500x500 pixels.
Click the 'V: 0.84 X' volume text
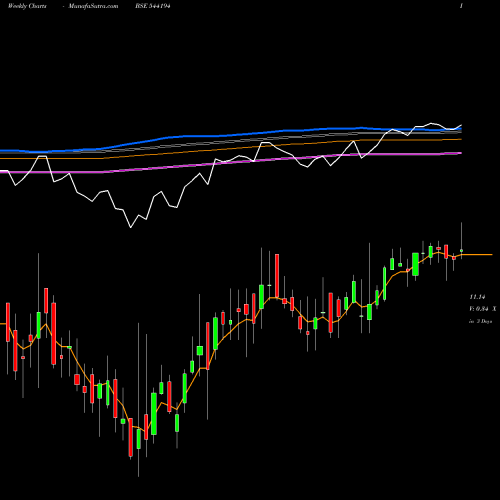pos(483,309)
